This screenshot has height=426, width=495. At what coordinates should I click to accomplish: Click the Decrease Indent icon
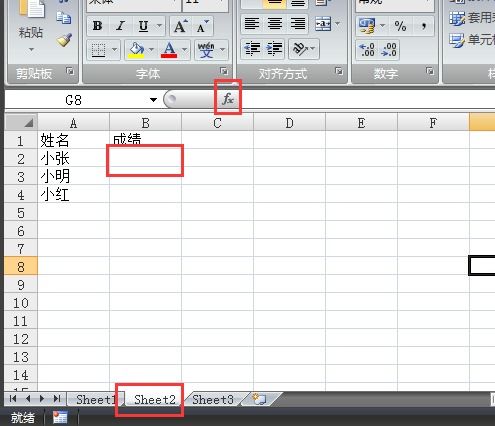click(x=252, y=49)
